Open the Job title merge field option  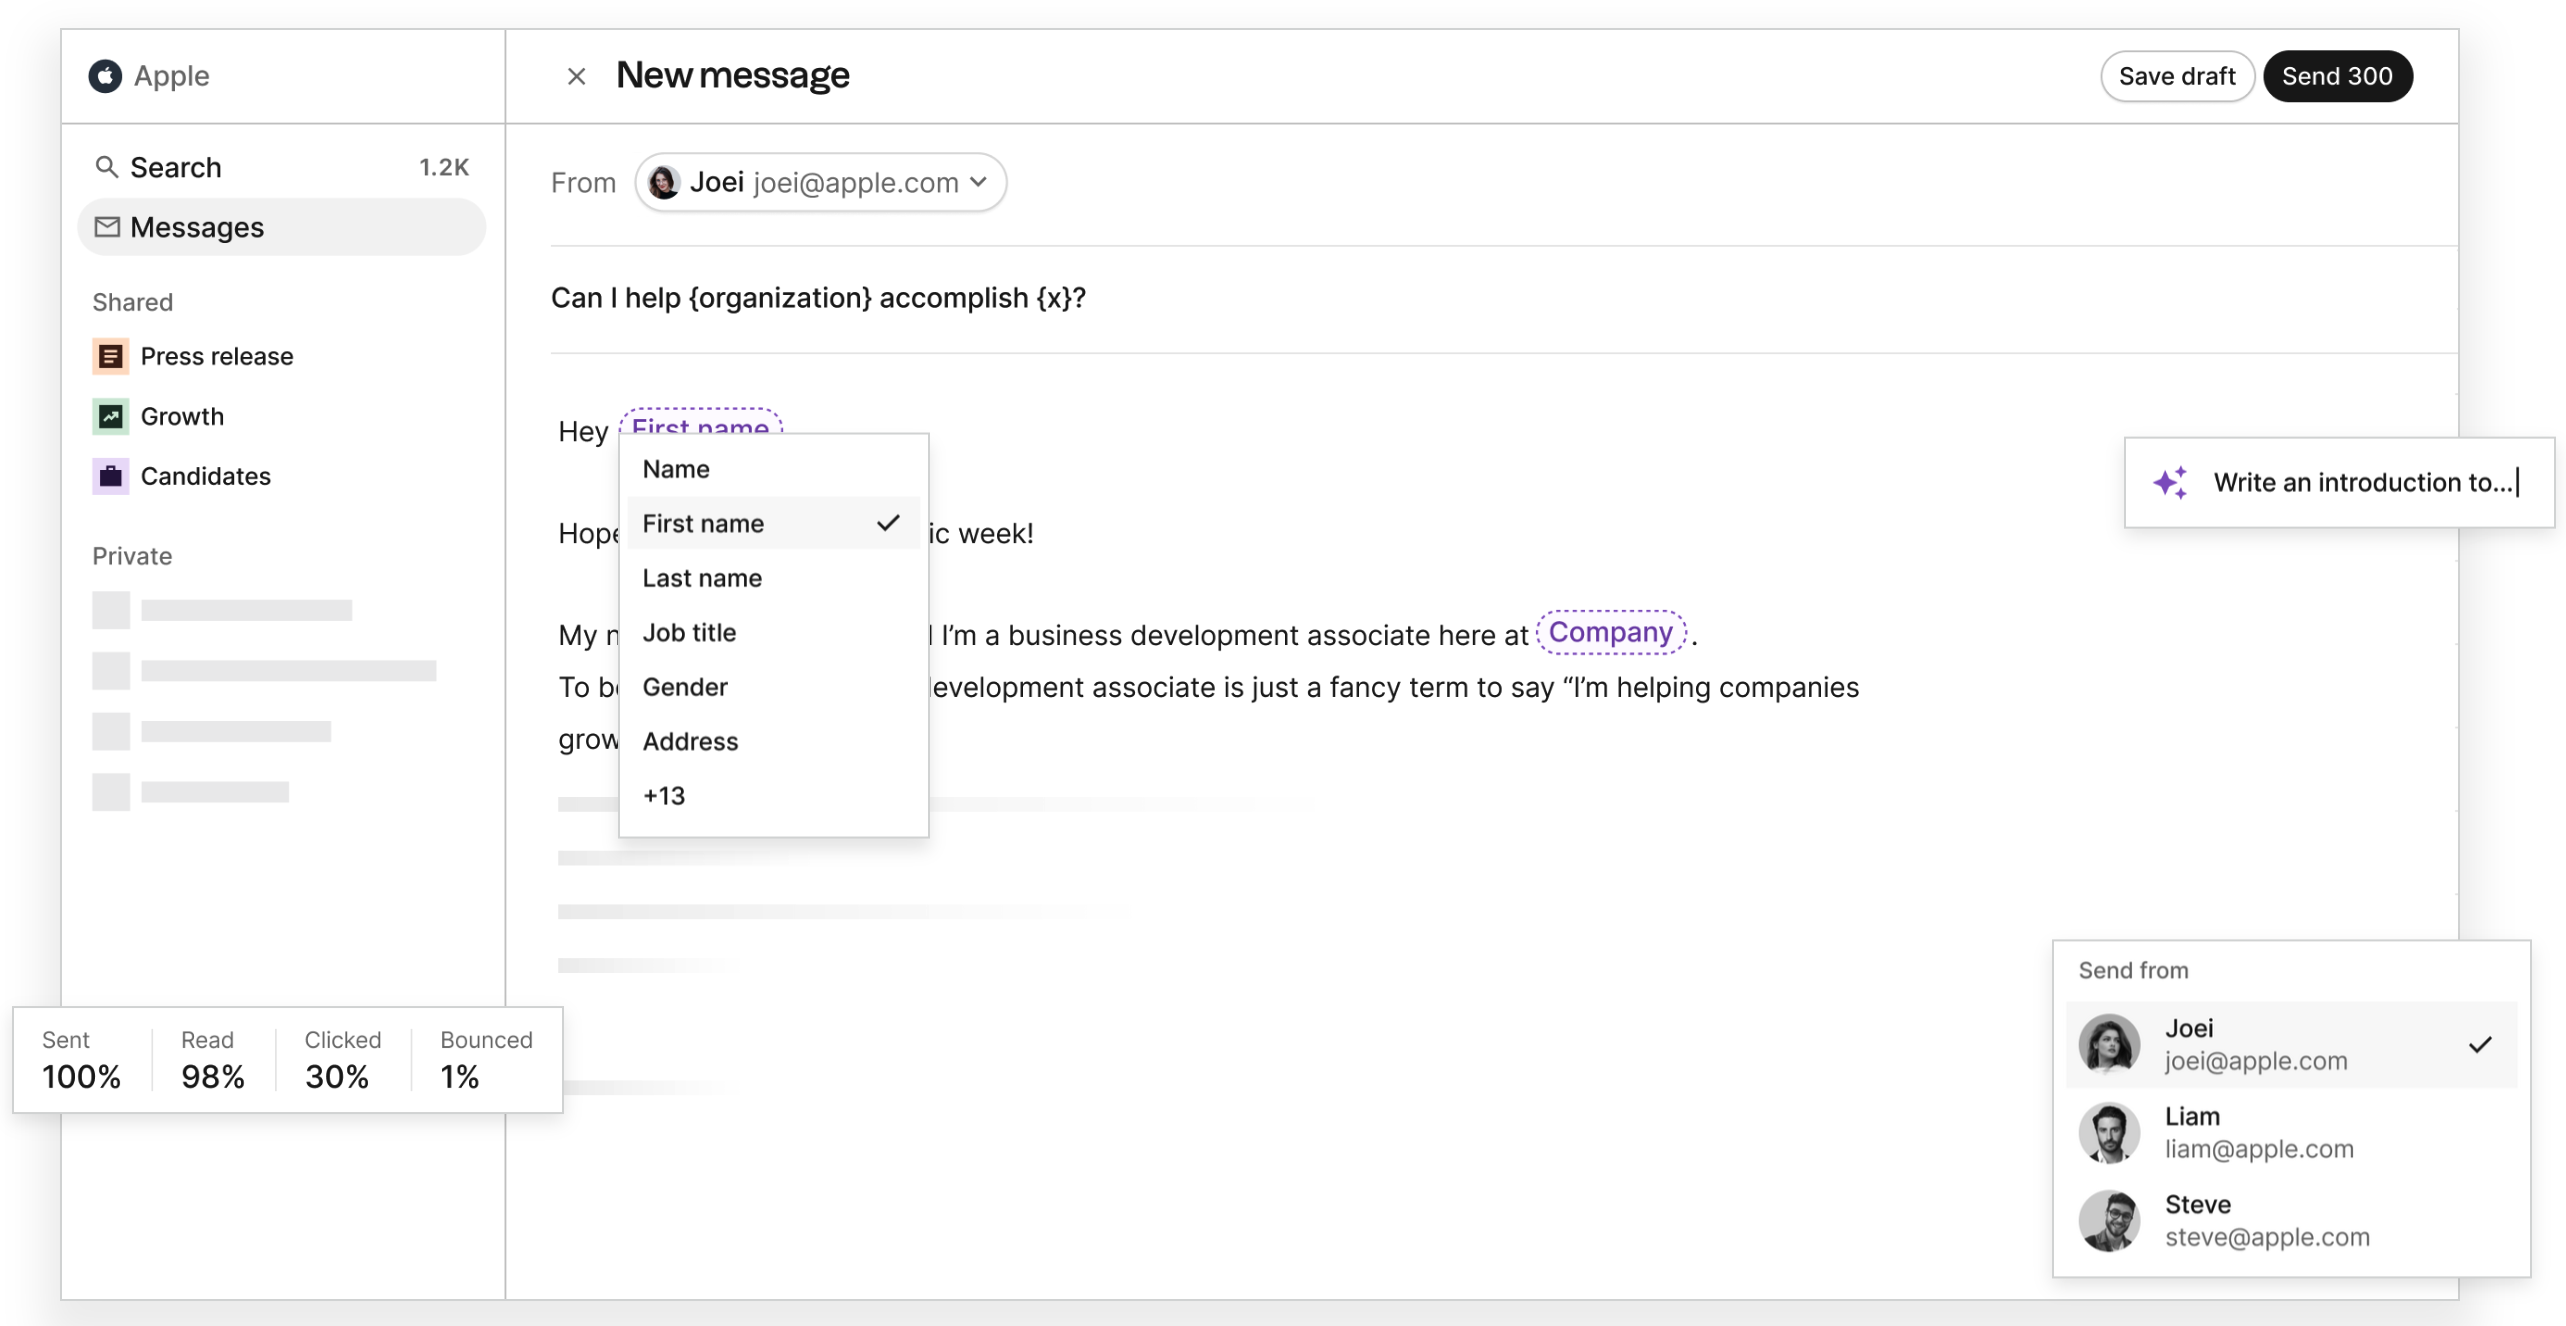pos(689,632)
